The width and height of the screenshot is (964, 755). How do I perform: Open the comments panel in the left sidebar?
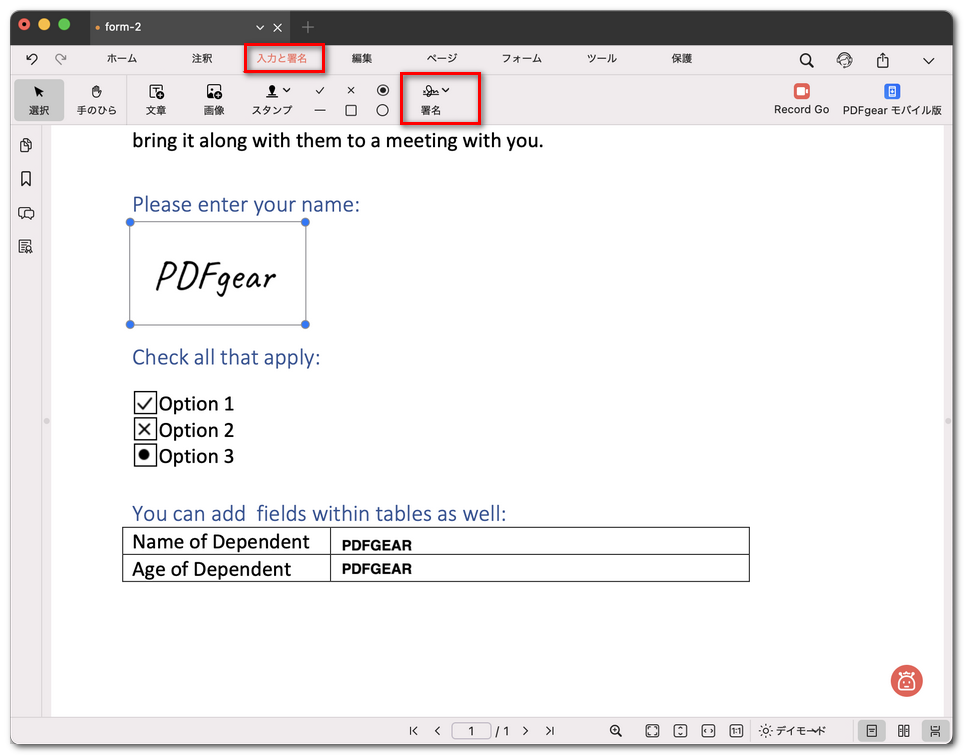(26, 213)
